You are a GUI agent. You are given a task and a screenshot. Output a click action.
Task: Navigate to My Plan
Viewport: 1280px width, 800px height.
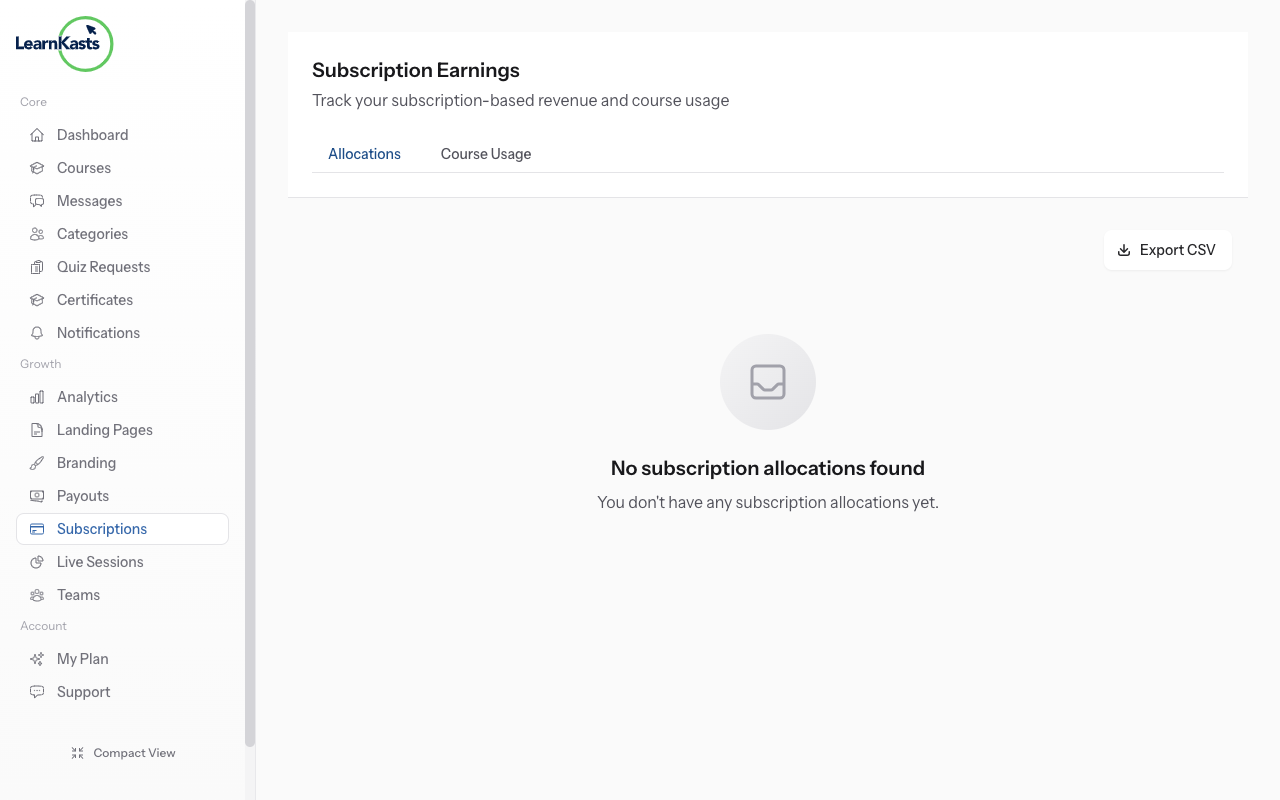pyautogui.click(x=81, y=658)
